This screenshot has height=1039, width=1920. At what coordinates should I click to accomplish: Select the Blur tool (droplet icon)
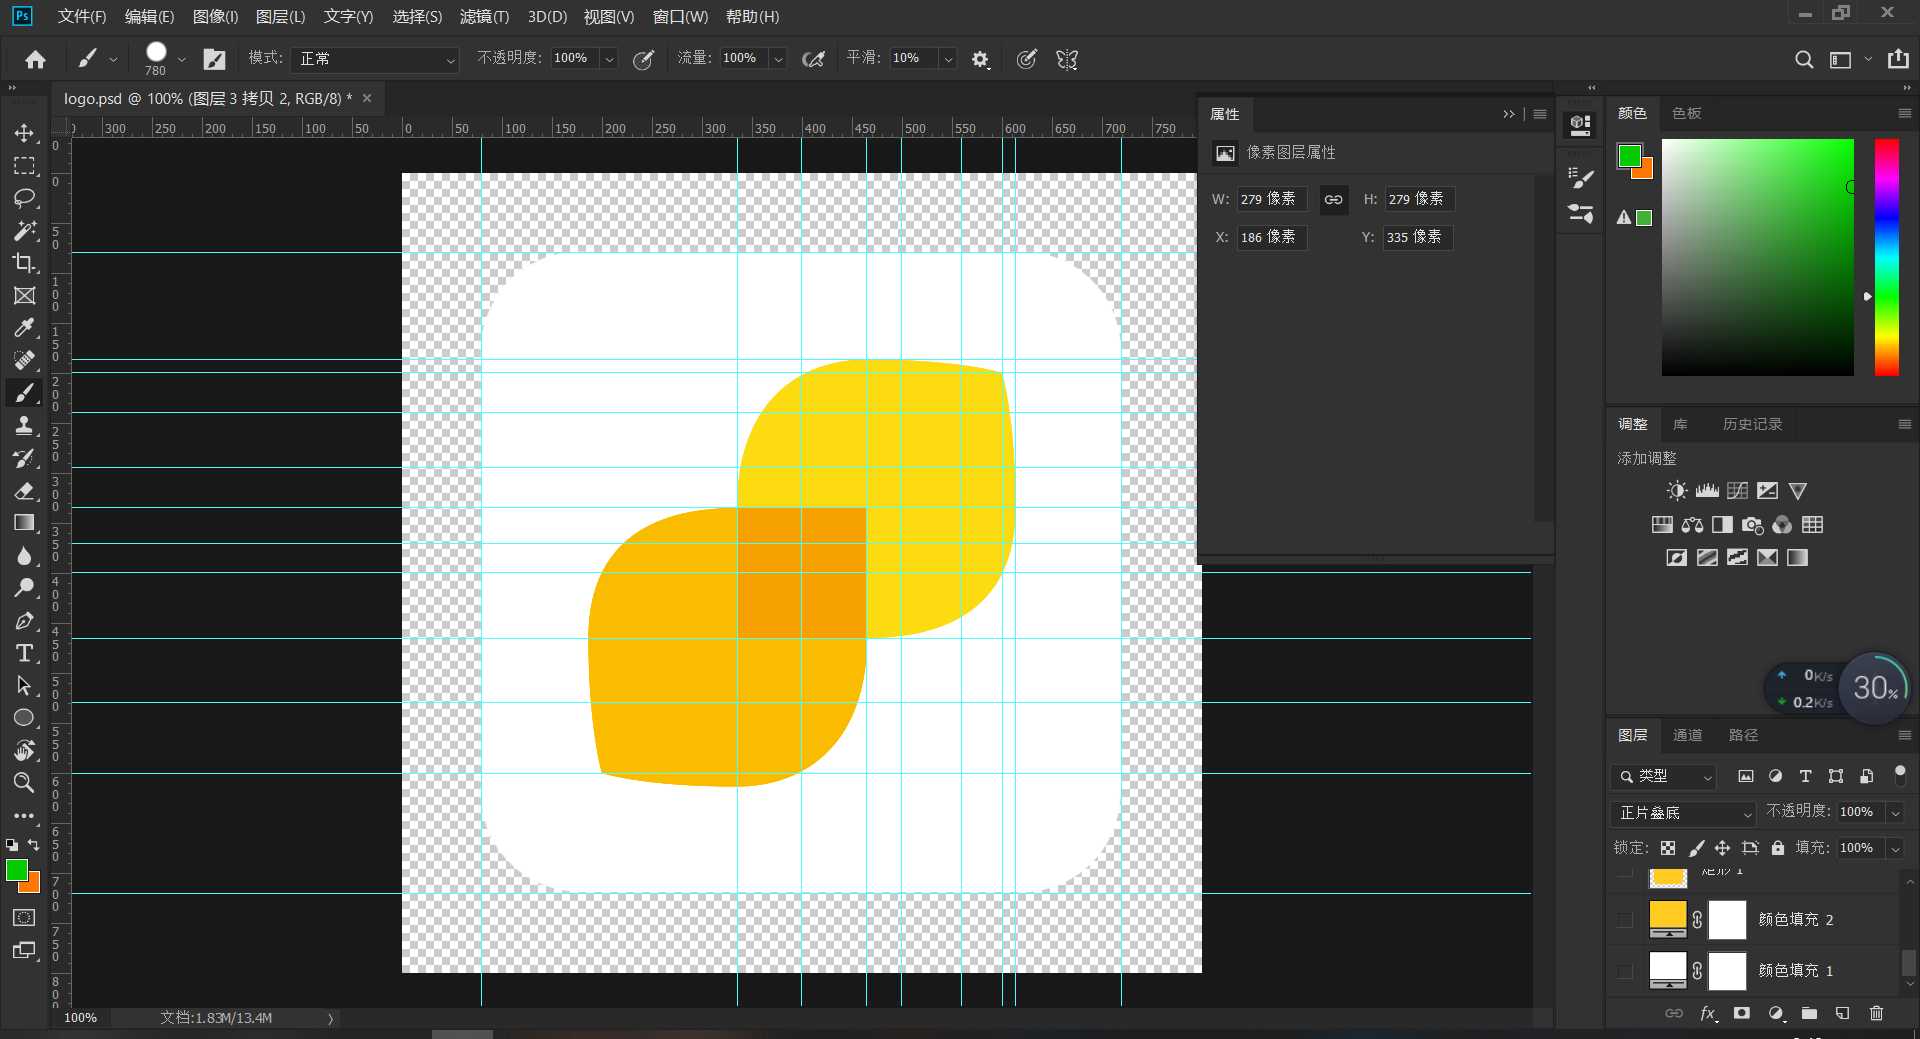(24, 556)
